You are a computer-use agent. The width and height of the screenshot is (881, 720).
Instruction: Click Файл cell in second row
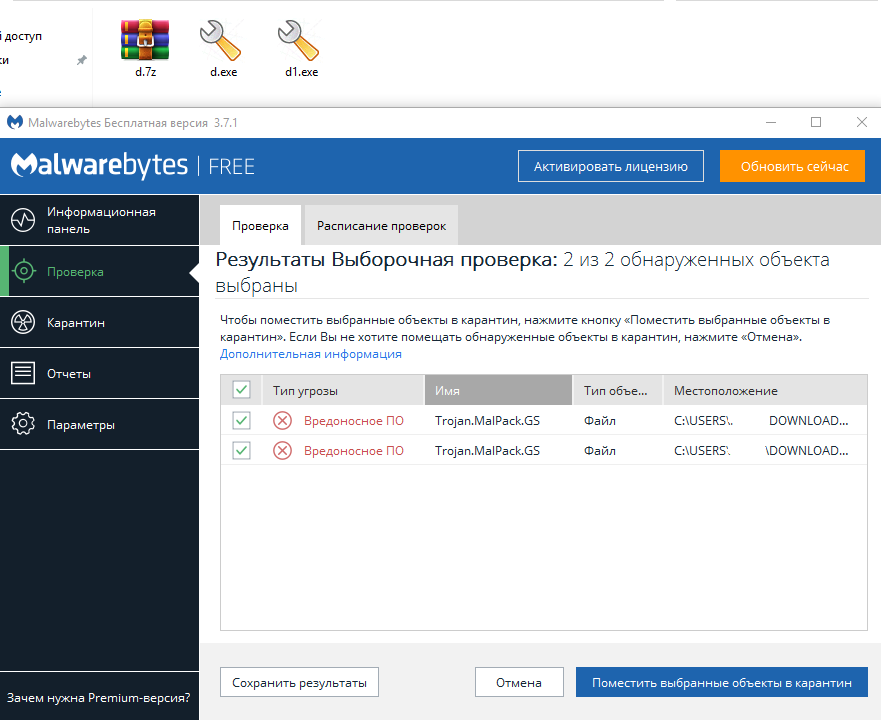coord(600,450)
